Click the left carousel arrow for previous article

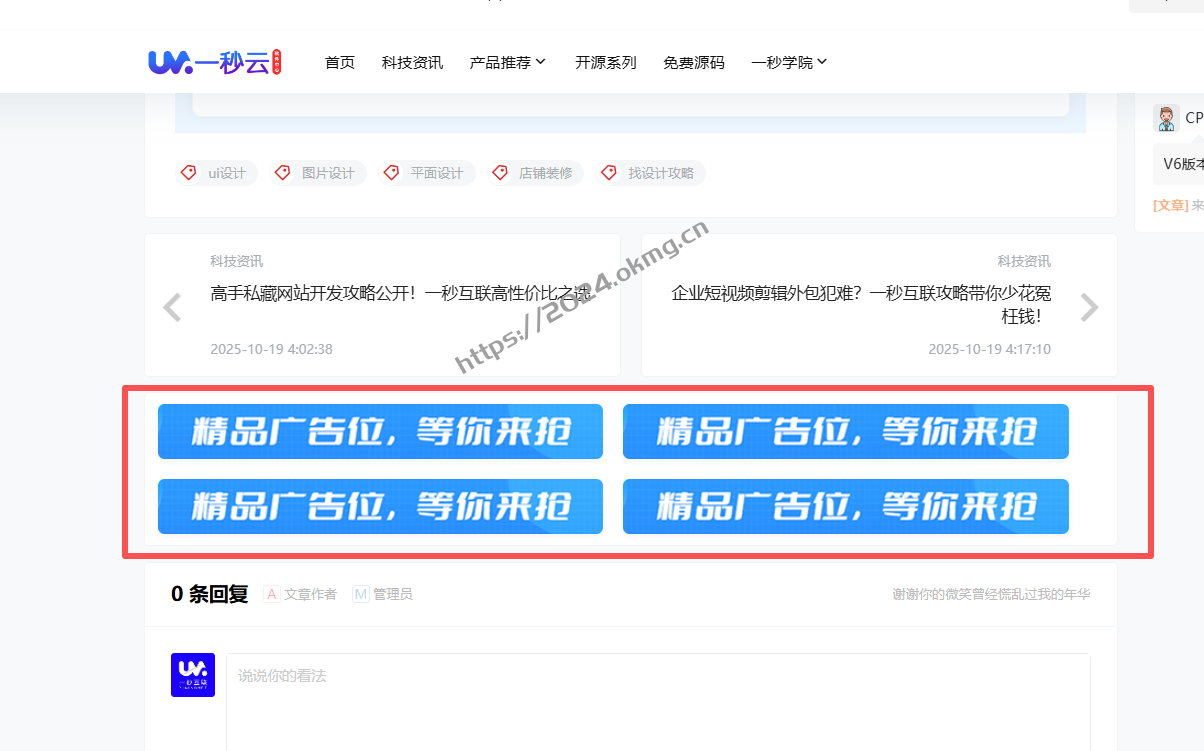pos(171,307)
